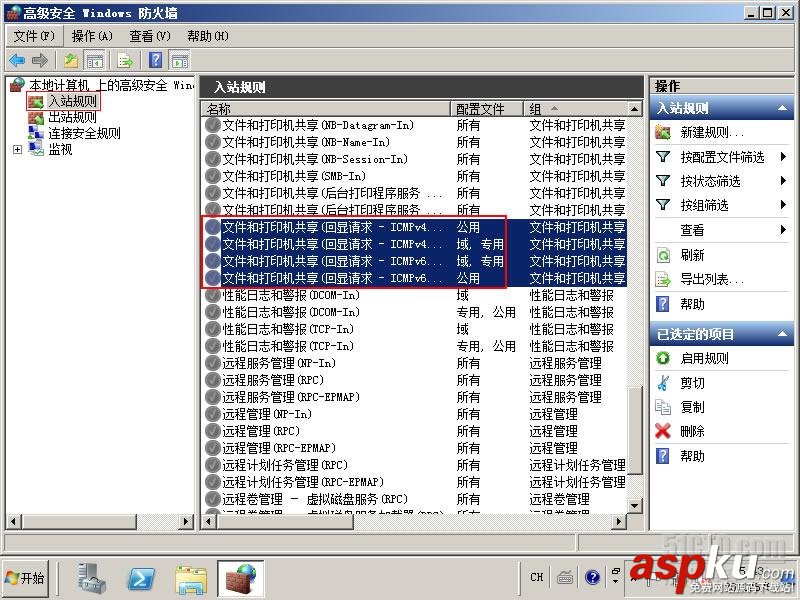Click the CH language indicator in taskbar
Screen dimensions: 800x600
(536, 578)
